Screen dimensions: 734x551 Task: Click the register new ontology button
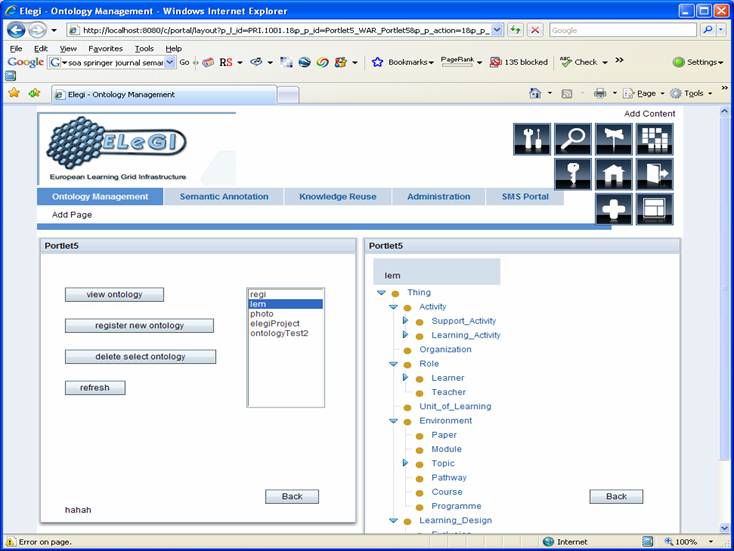click(x=139, y=325)
